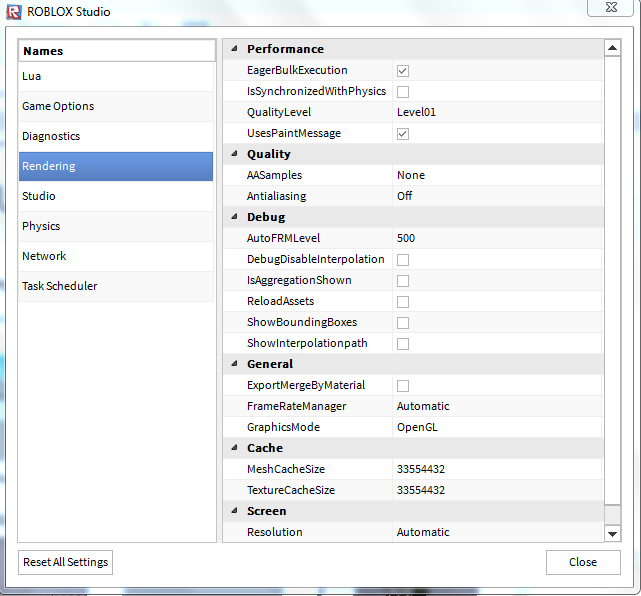This screenshot has width=641, height=596.
Task: Select the Task Scheduler category
Action: [116, 286]
